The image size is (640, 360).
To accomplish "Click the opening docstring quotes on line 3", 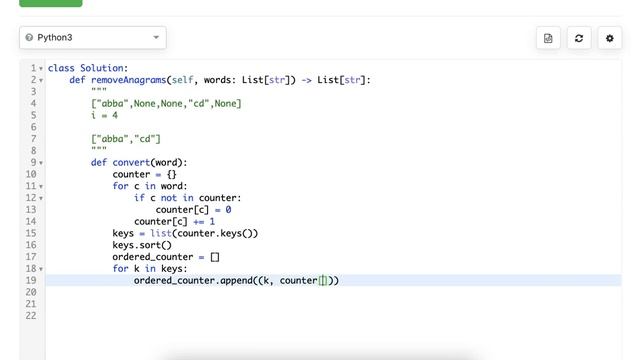I will 99,90.
